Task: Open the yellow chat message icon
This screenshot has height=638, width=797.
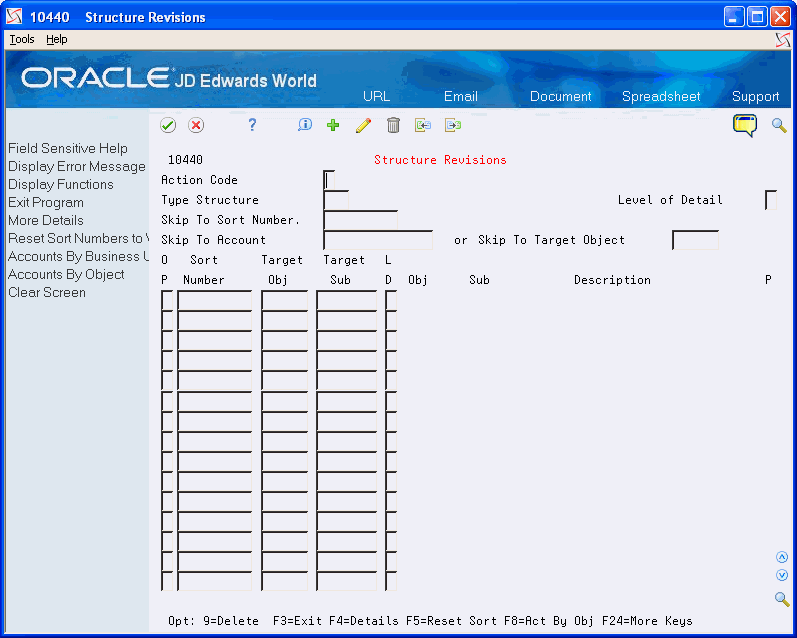Action: point(745,125)
